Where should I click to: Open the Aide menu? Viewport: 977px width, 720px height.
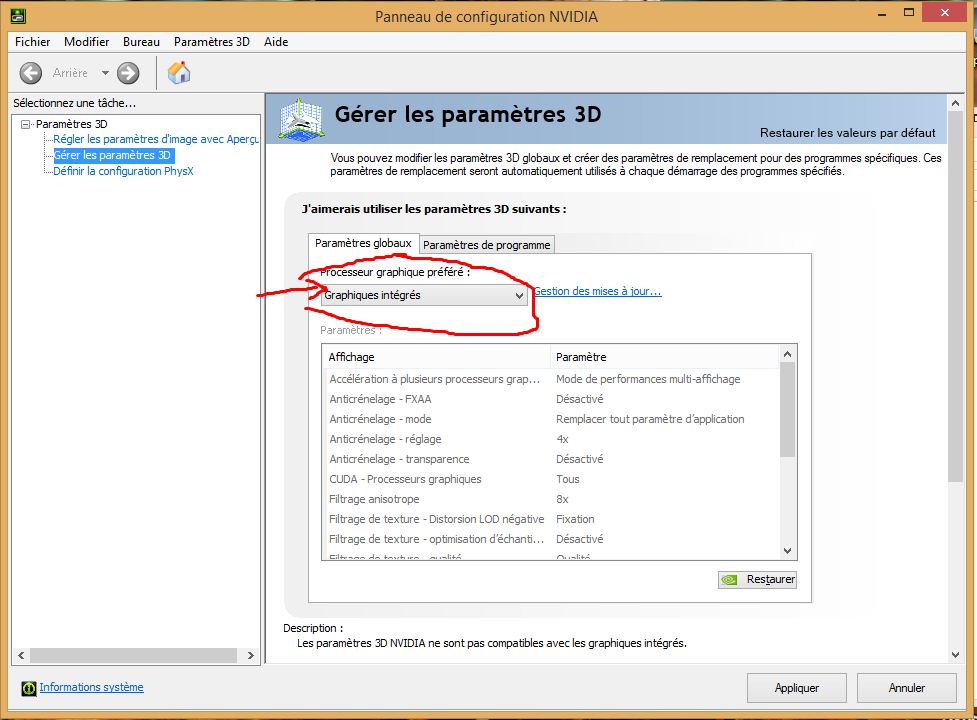[x=276, y=42]
